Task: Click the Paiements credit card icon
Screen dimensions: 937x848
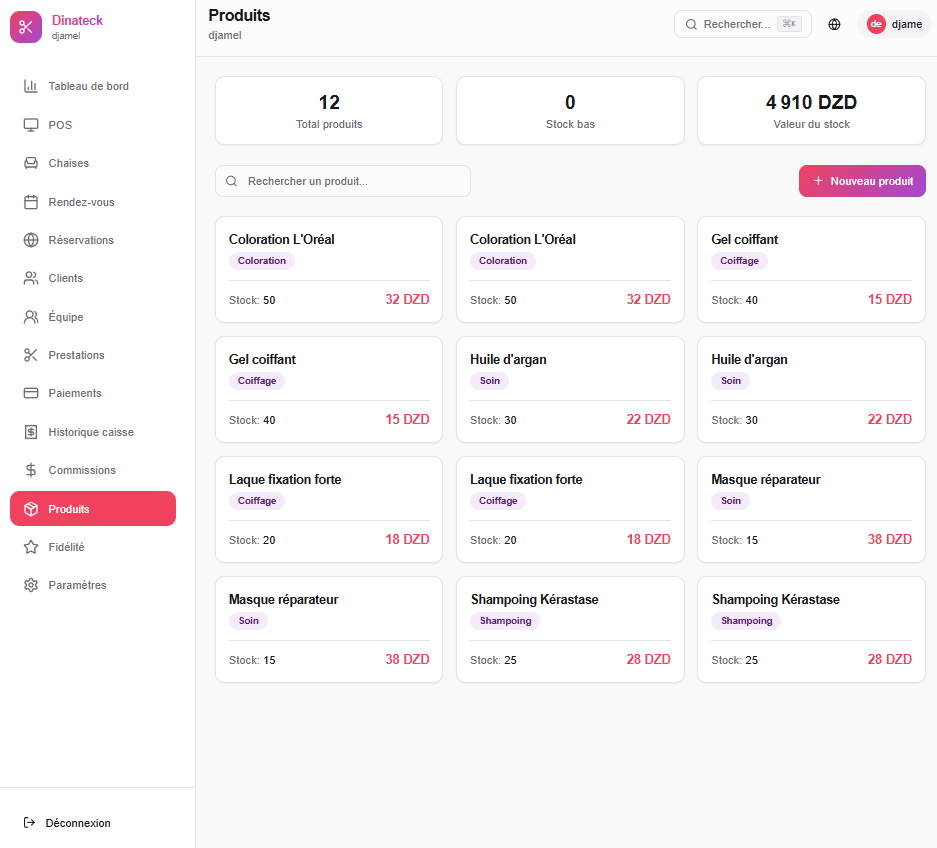Action: (30, 393)
